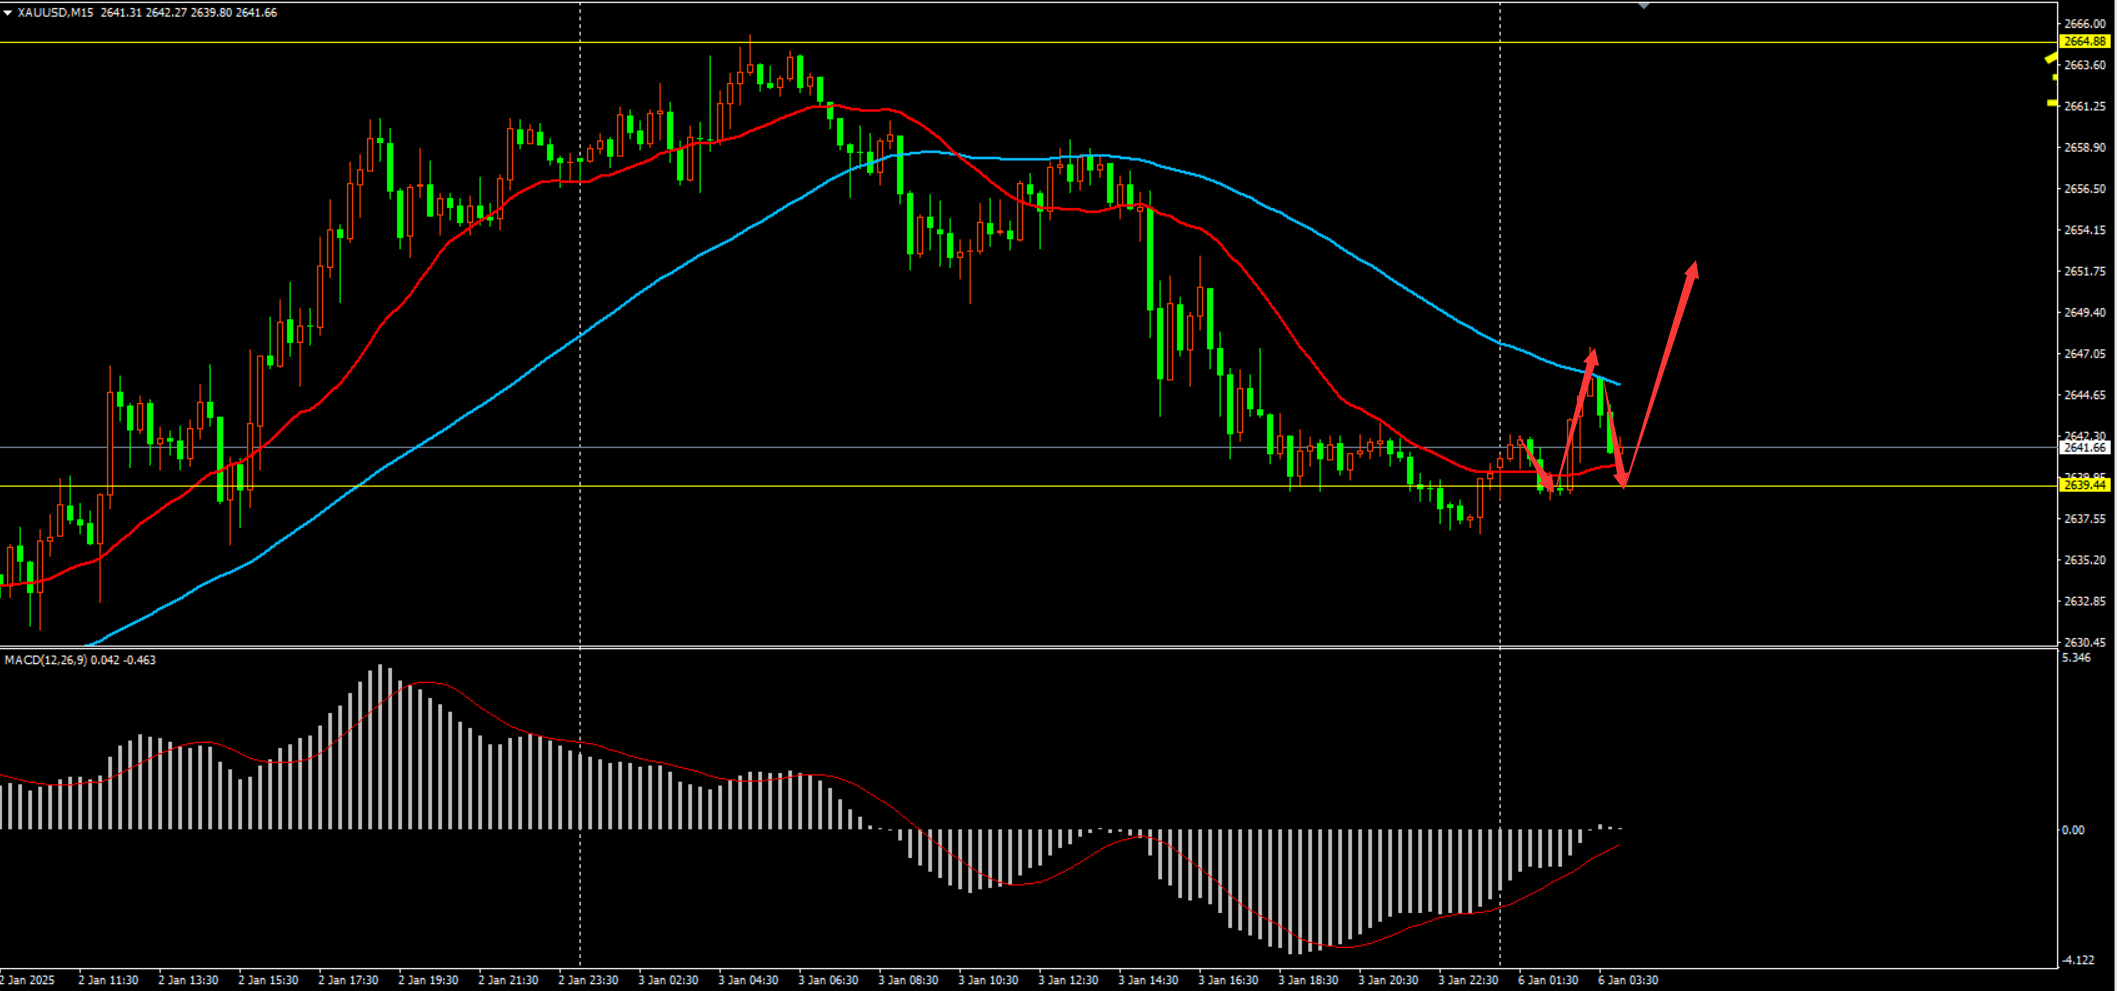This screenshot has width=2117, height=991.
Task: Click the 2663.60 price scale value
Action: [x=2085, y=65]
